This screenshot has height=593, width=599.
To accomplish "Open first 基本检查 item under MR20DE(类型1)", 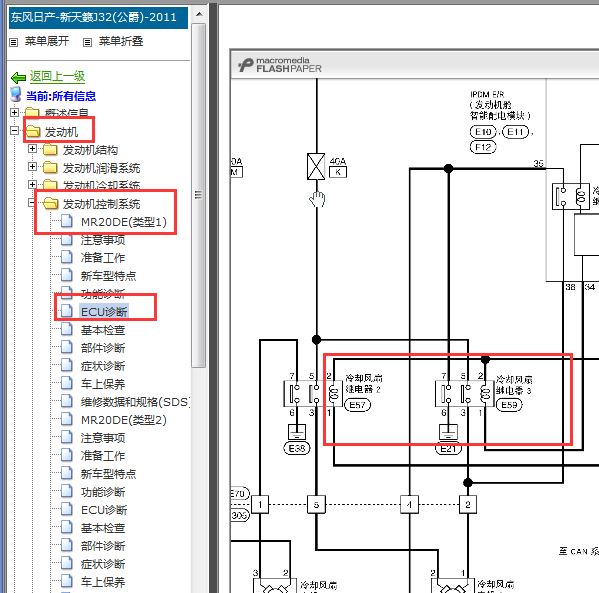I will coord(103,330).
